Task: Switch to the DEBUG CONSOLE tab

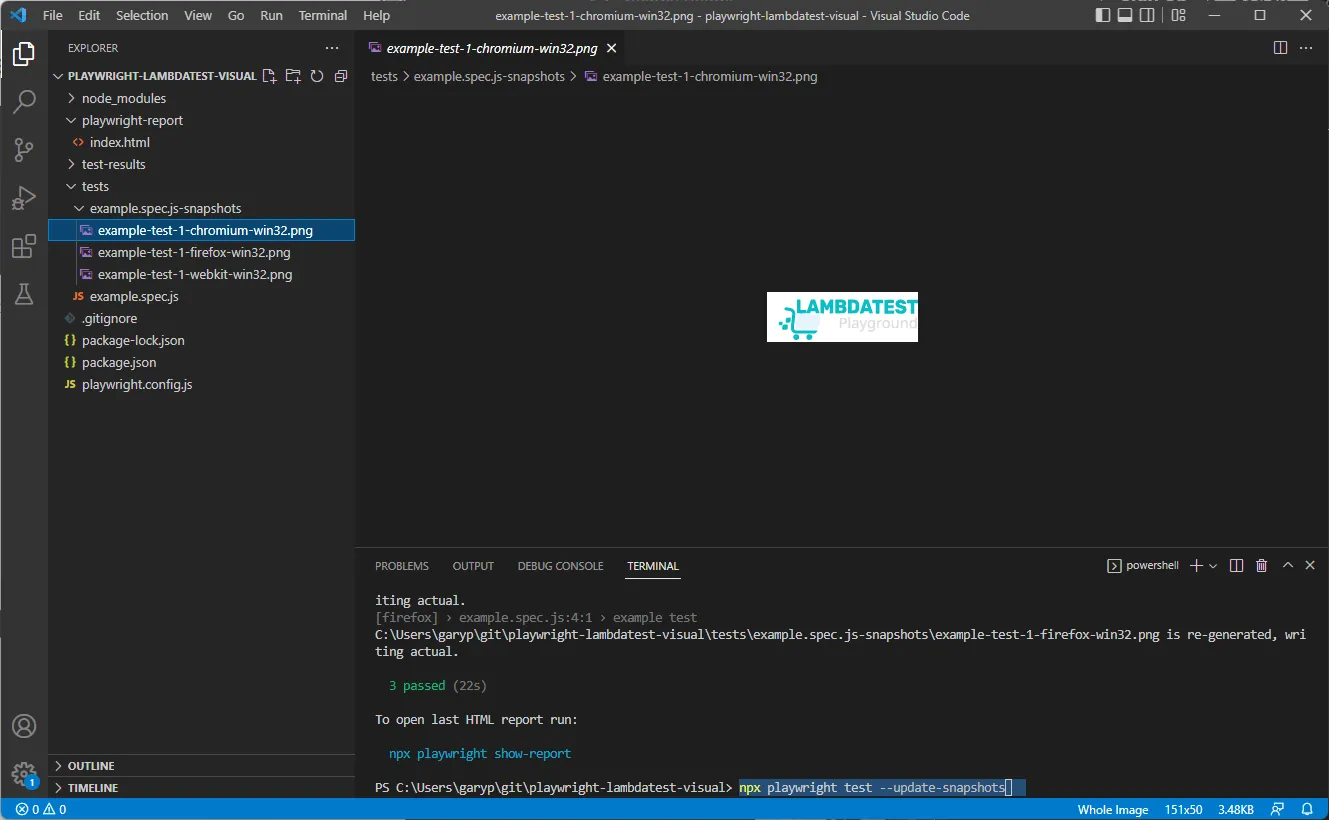Action: point(560,566)
